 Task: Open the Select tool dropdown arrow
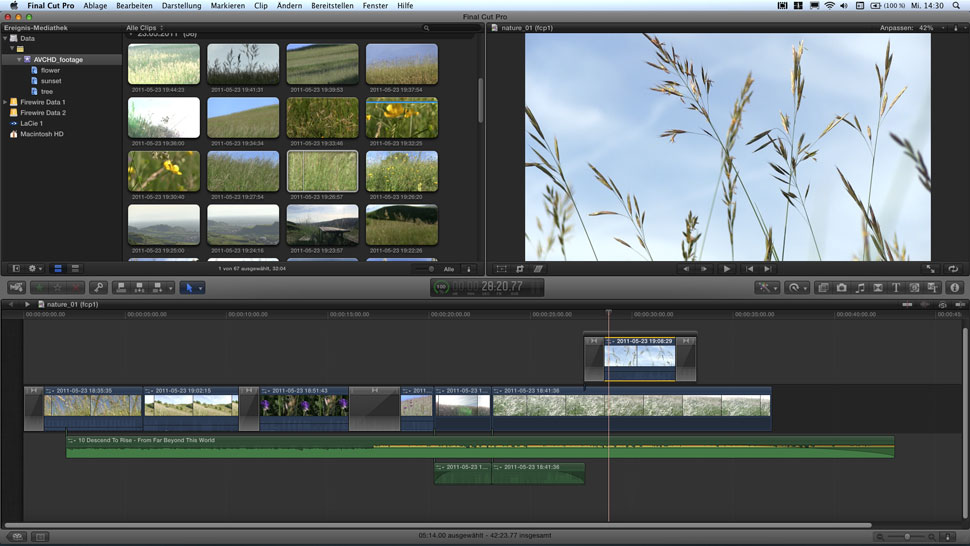200,288
